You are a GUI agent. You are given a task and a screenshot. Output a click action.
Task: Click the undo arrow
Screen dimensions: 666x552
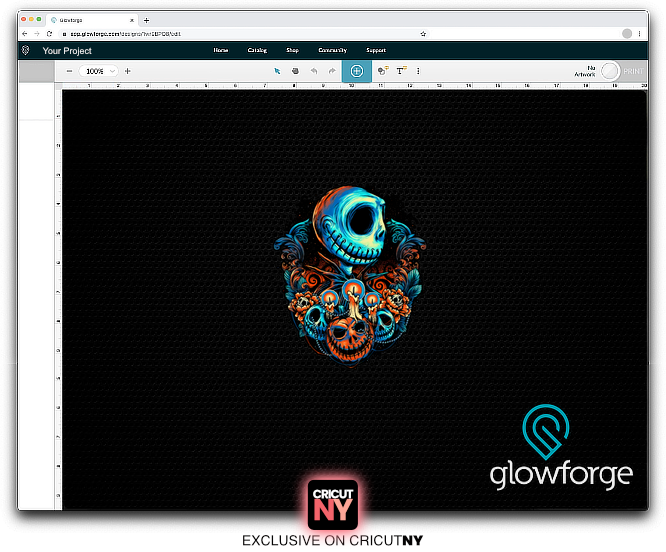tap(313, 71)
